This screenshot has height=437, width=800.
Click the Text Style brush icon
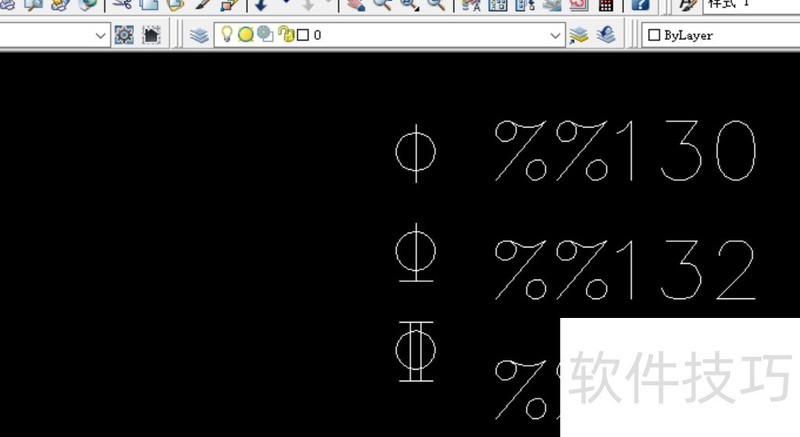[x=687, y=5]
